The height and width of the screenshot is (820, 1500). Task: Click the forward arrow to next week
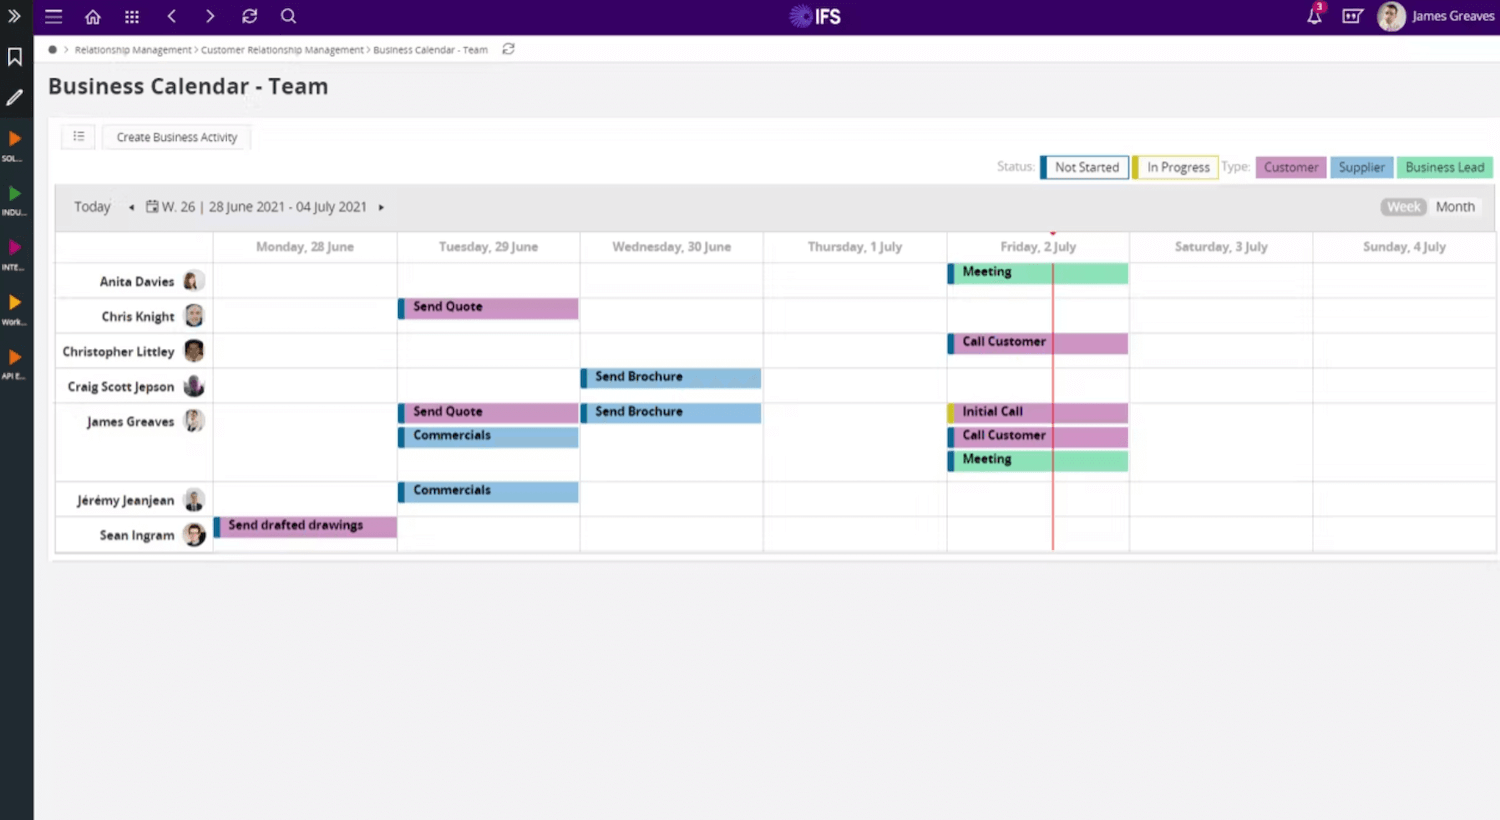pyautogui.click(x=381, y=206)
